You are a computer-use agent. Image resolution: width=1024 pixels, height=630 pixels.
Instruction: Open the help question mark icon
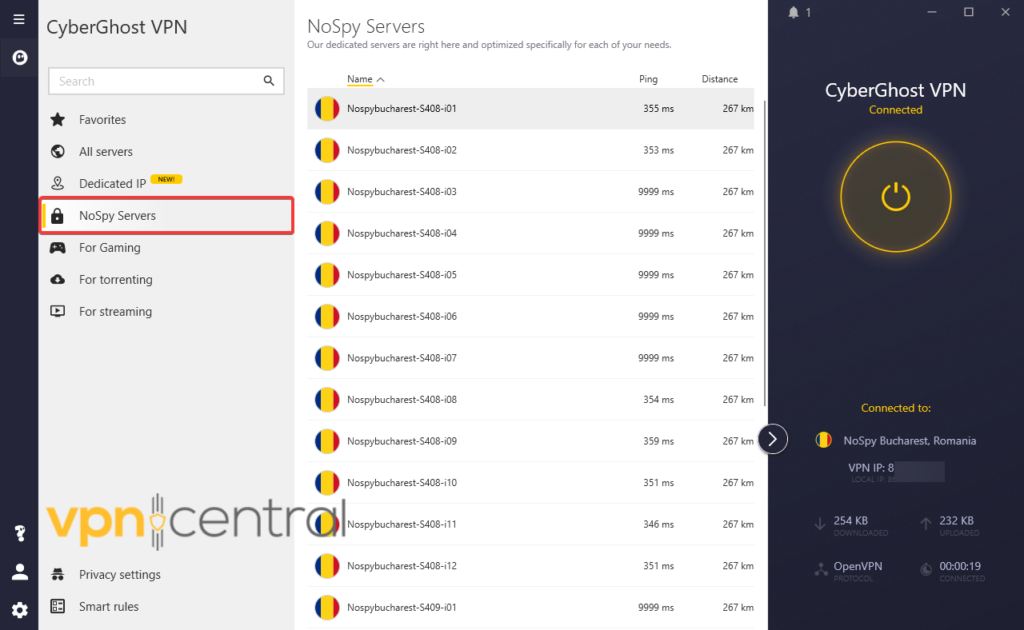point(19,534)
